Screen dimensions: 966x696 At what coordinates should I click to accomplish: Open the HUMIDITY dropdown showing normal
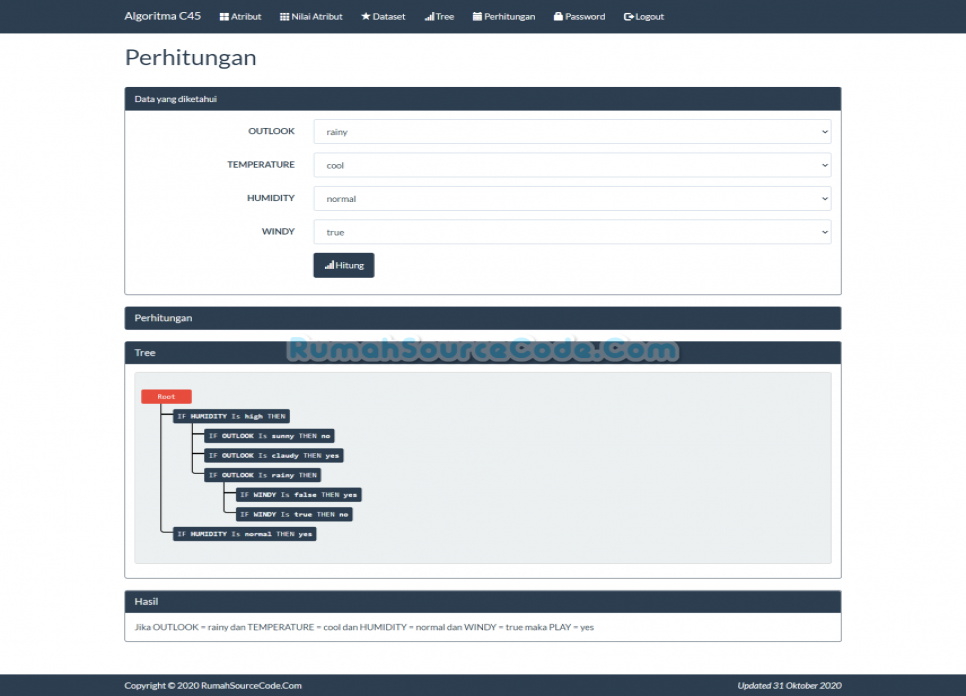click(572, 198)
